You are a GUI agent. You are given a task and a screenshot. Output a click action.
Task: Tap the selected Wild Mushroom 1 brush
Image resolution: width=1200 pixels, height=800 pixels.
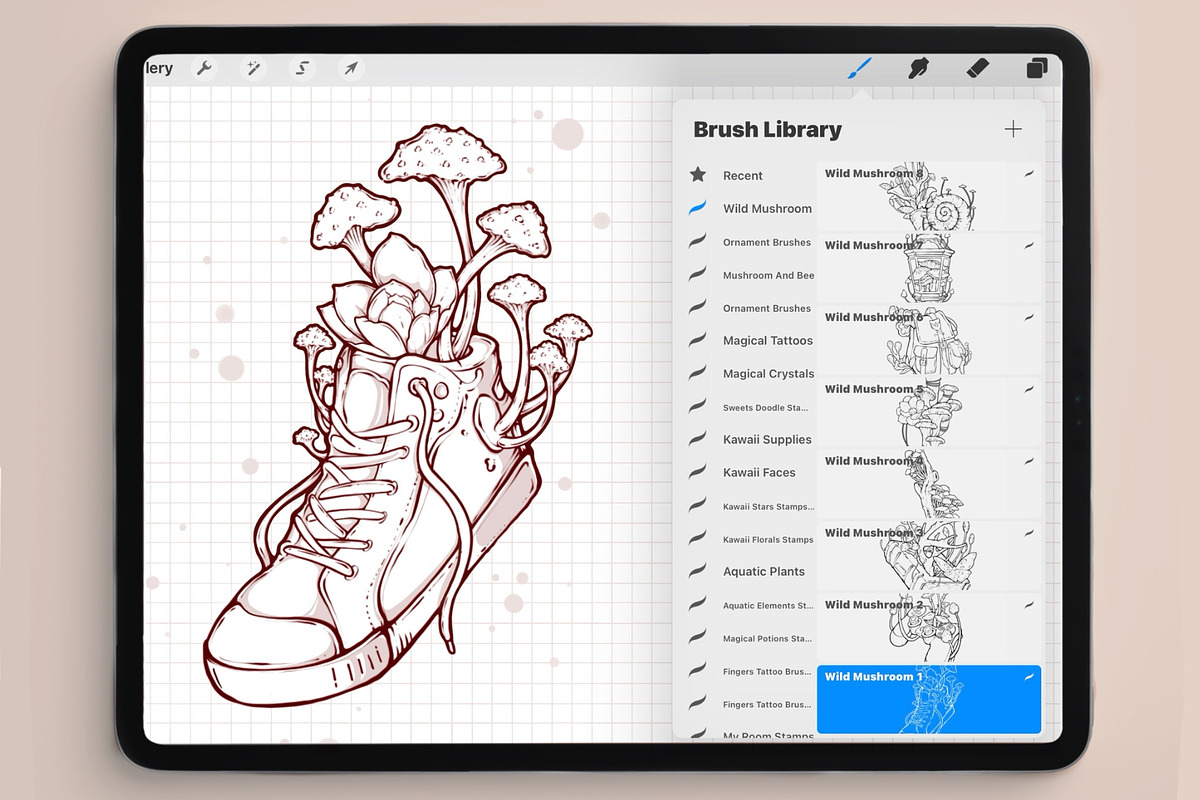[929, 700]
